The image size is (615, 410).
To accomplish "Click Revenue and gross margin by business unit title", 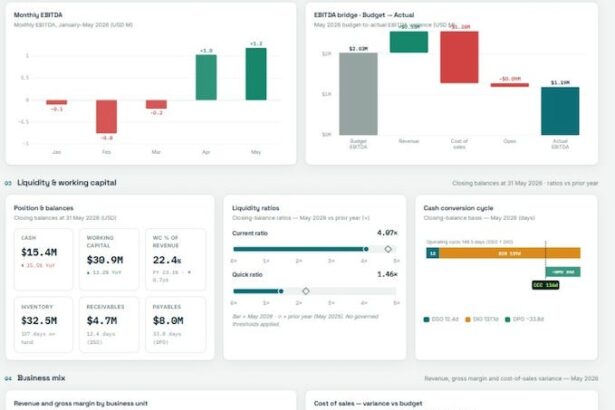I will [81, 403].
